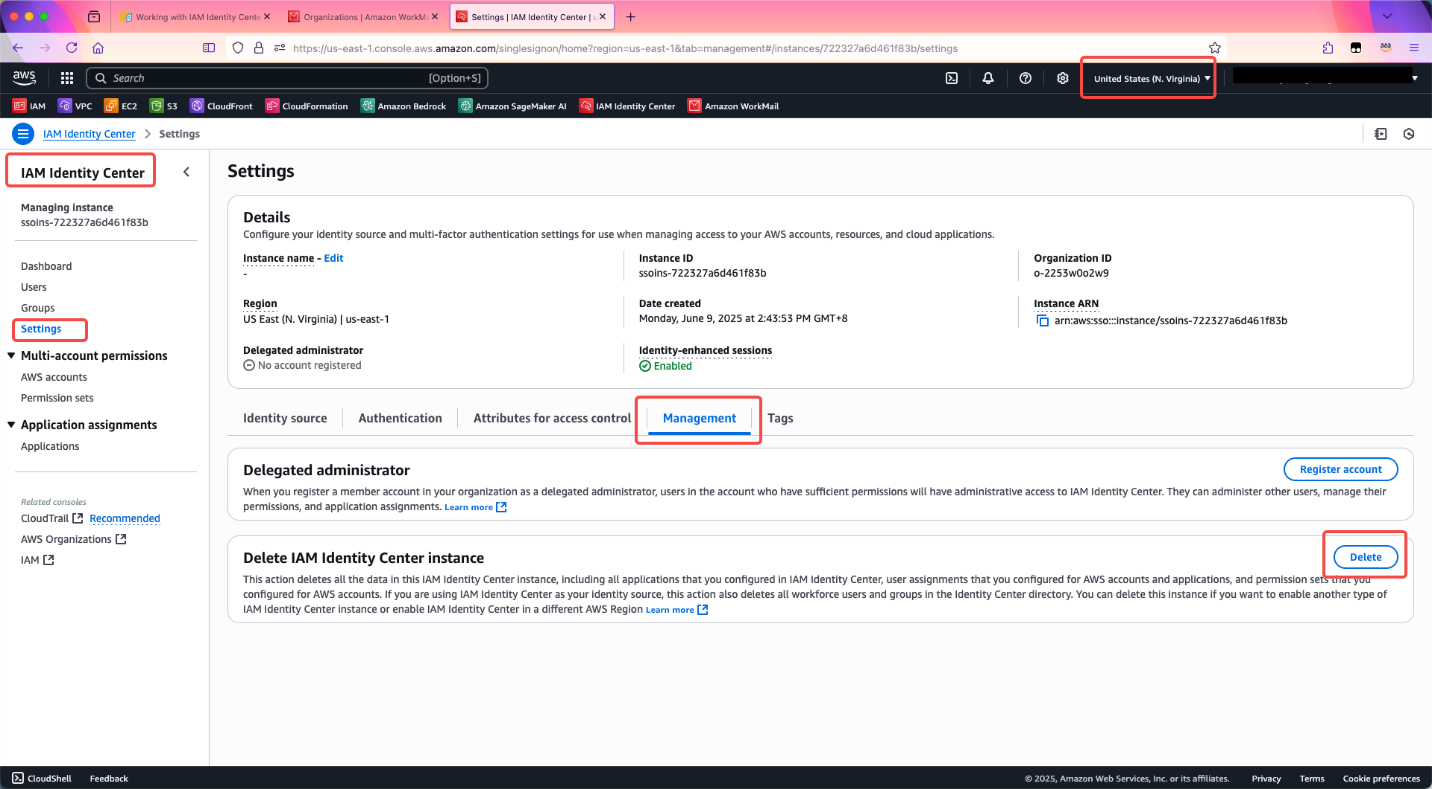Open the hexagon panel icon beside the tutorials icon
The width and height of the screenshot is (1432, 789).
[x=1409, y=134]
